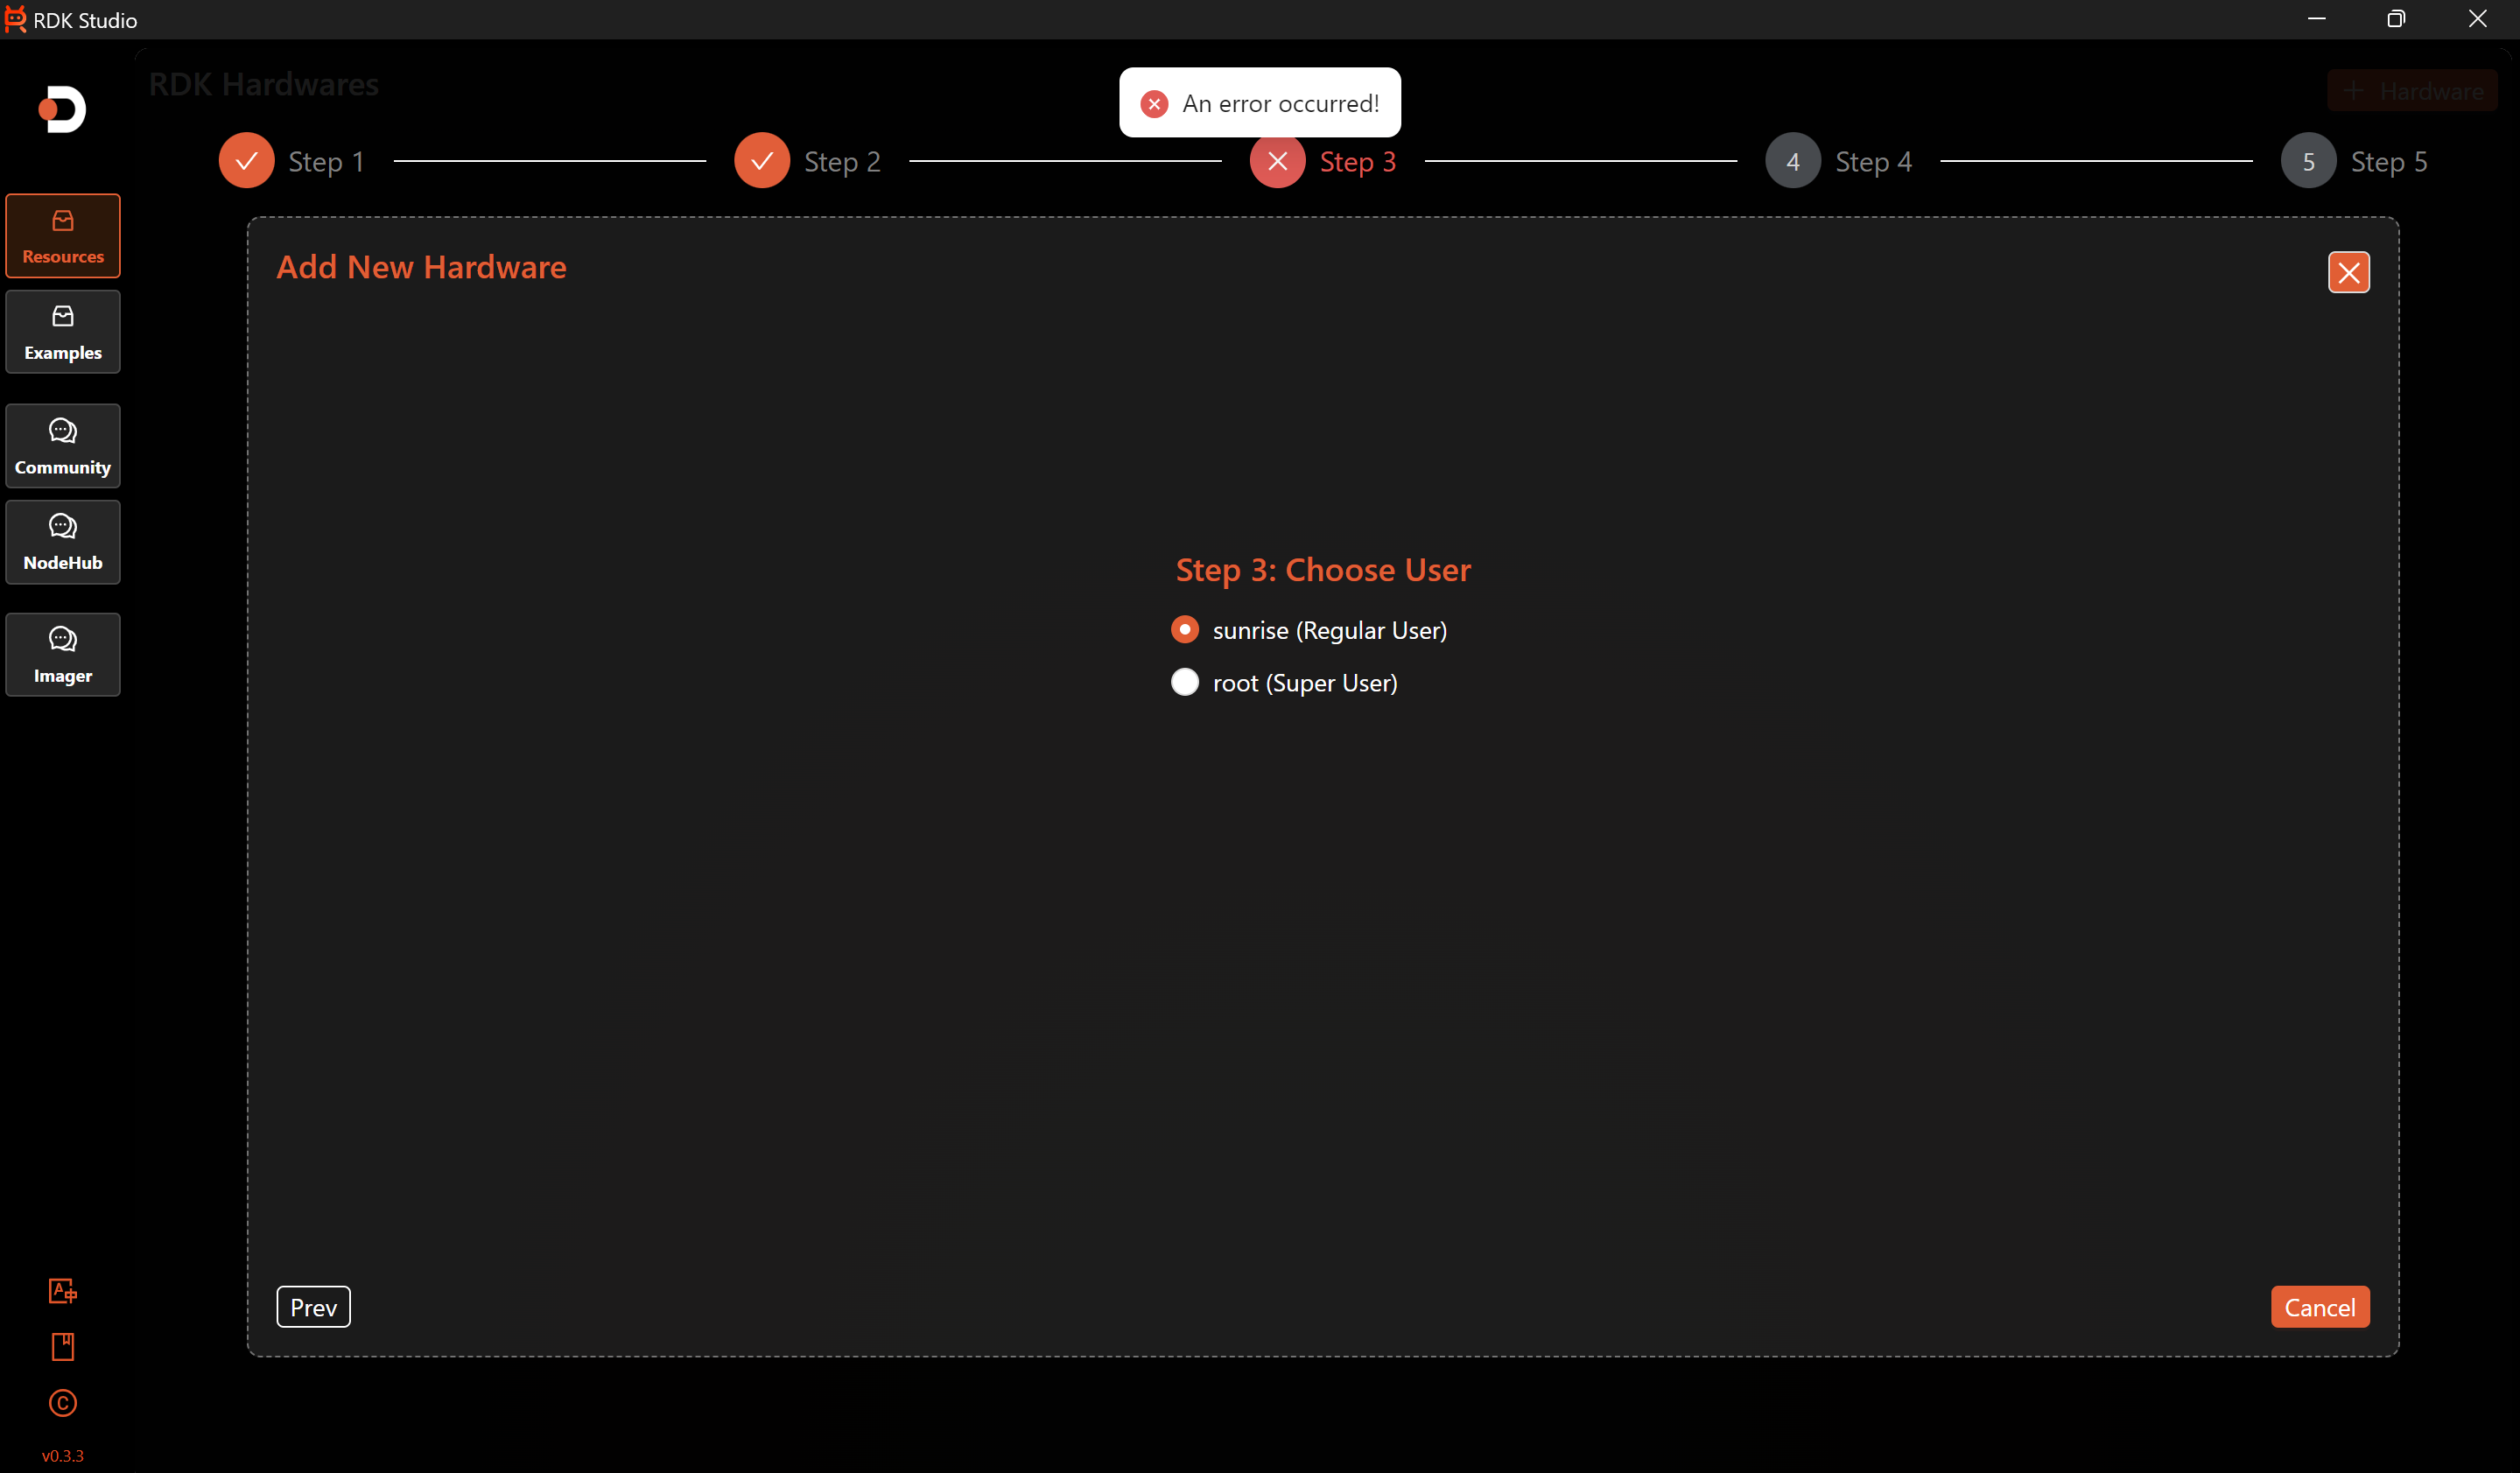Click the Step 1 completed checkmark
The width and height of the screenshot is (2520, 1473).
coord(247,161)
